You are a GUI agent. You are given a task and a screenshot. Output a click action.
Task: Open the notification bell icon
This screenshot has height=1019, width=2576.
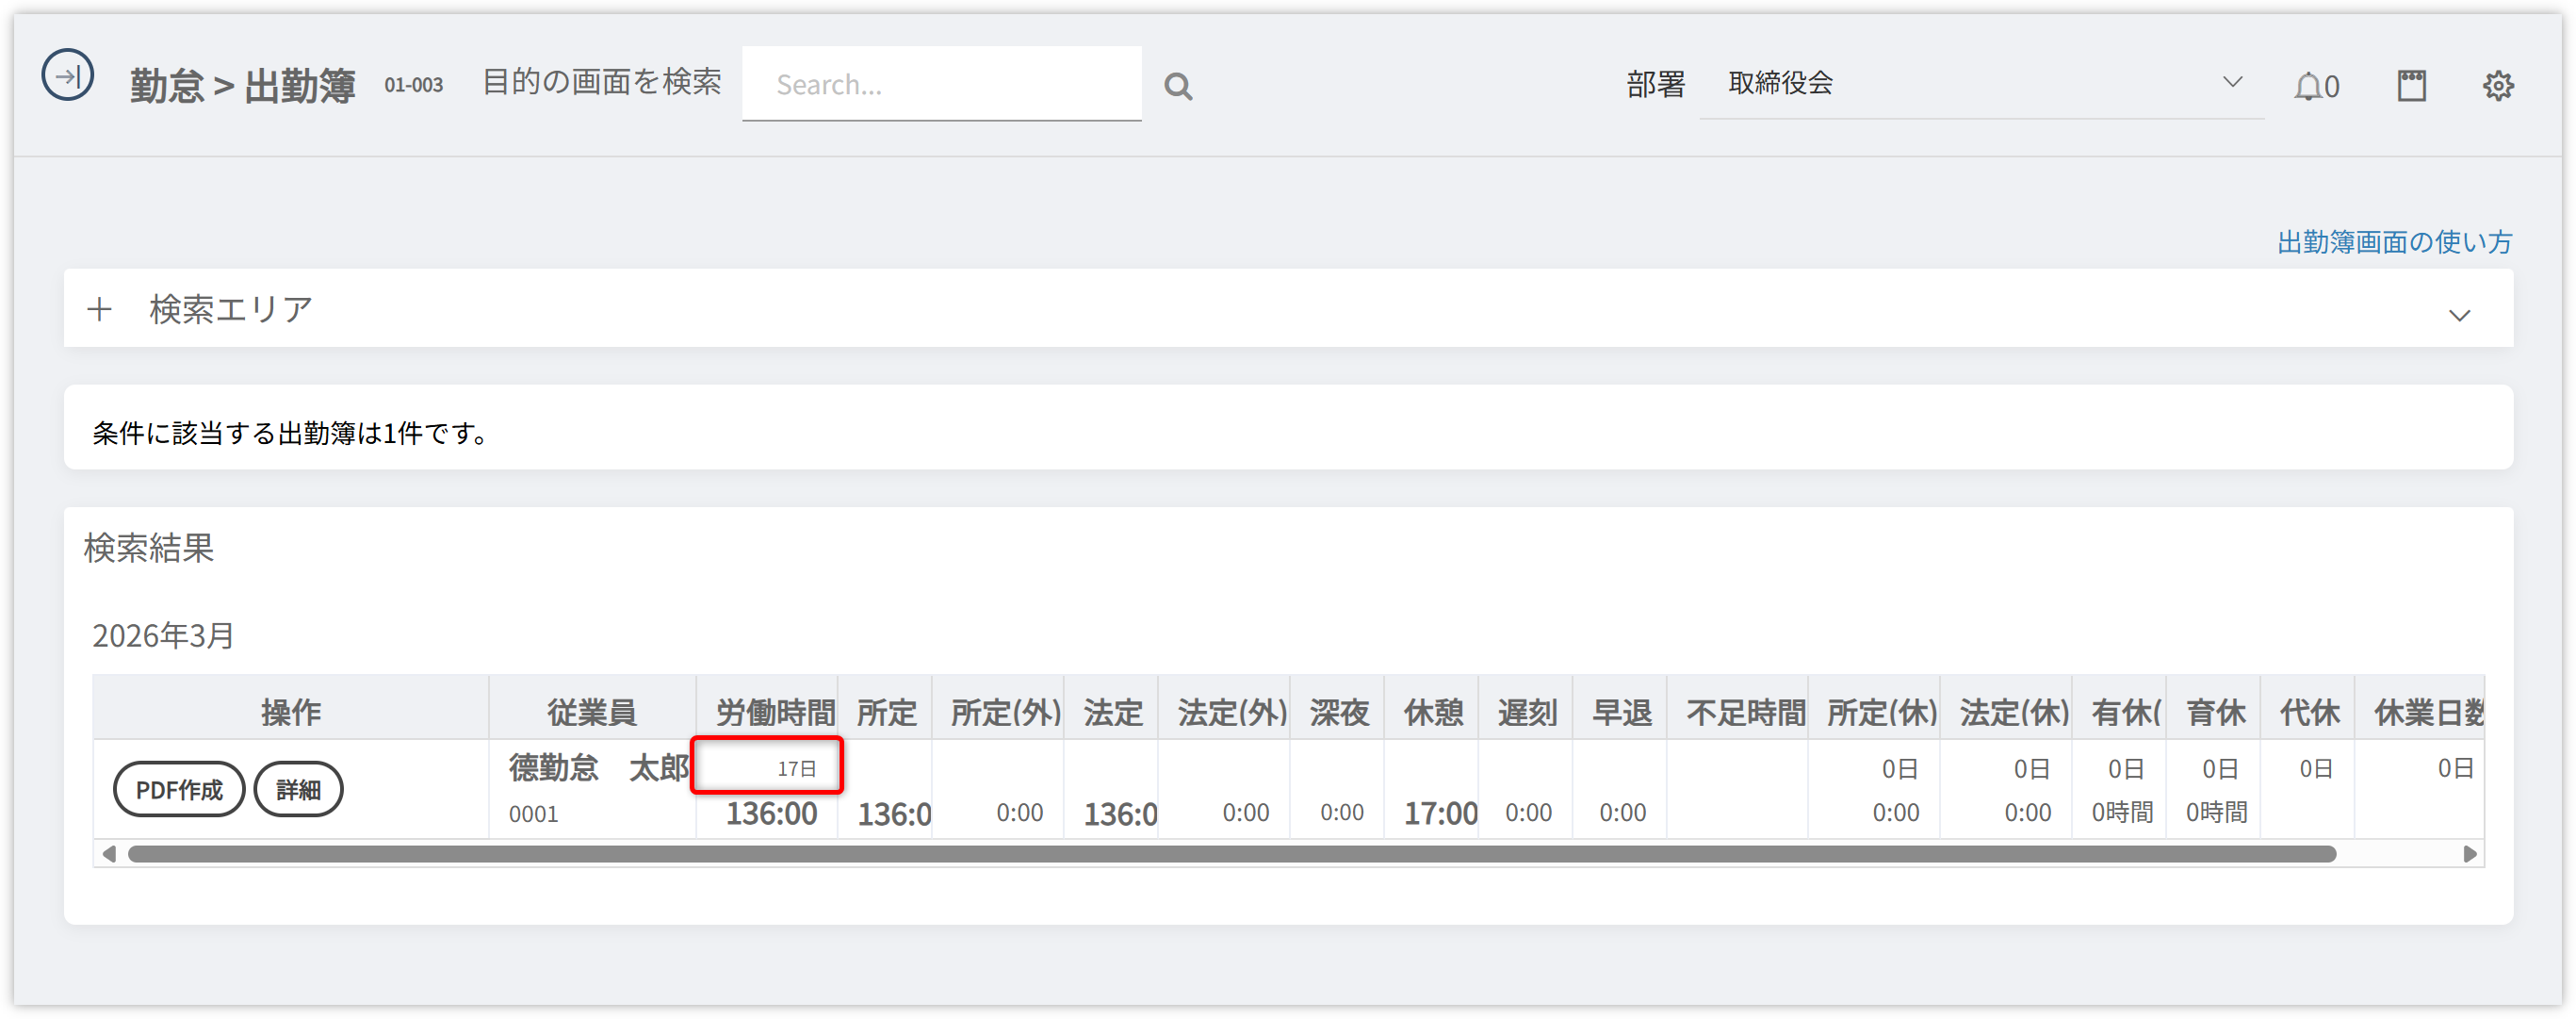point(2307,87)
